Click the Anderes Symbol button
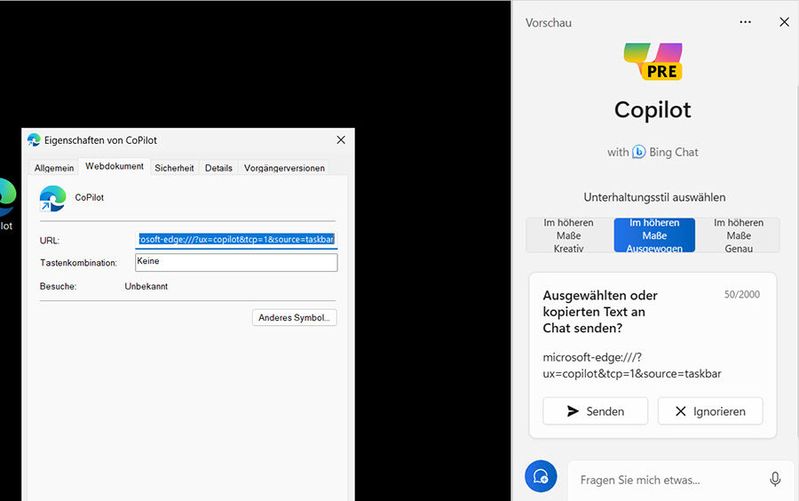799x501 pixels. point(295,318)
